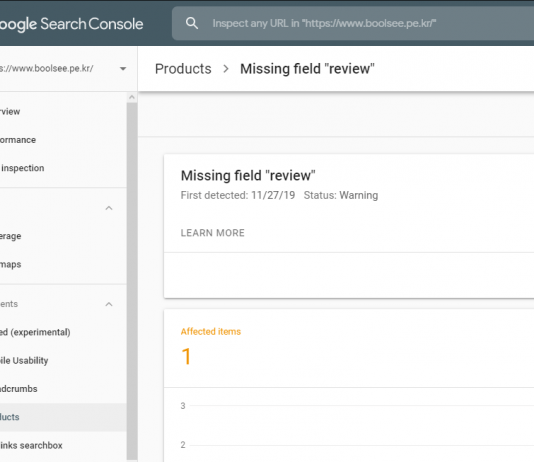The height and width of the screenshot is (462, 534).
Task: Click the sidebar scrollbar up arrow
Action: 132,98
